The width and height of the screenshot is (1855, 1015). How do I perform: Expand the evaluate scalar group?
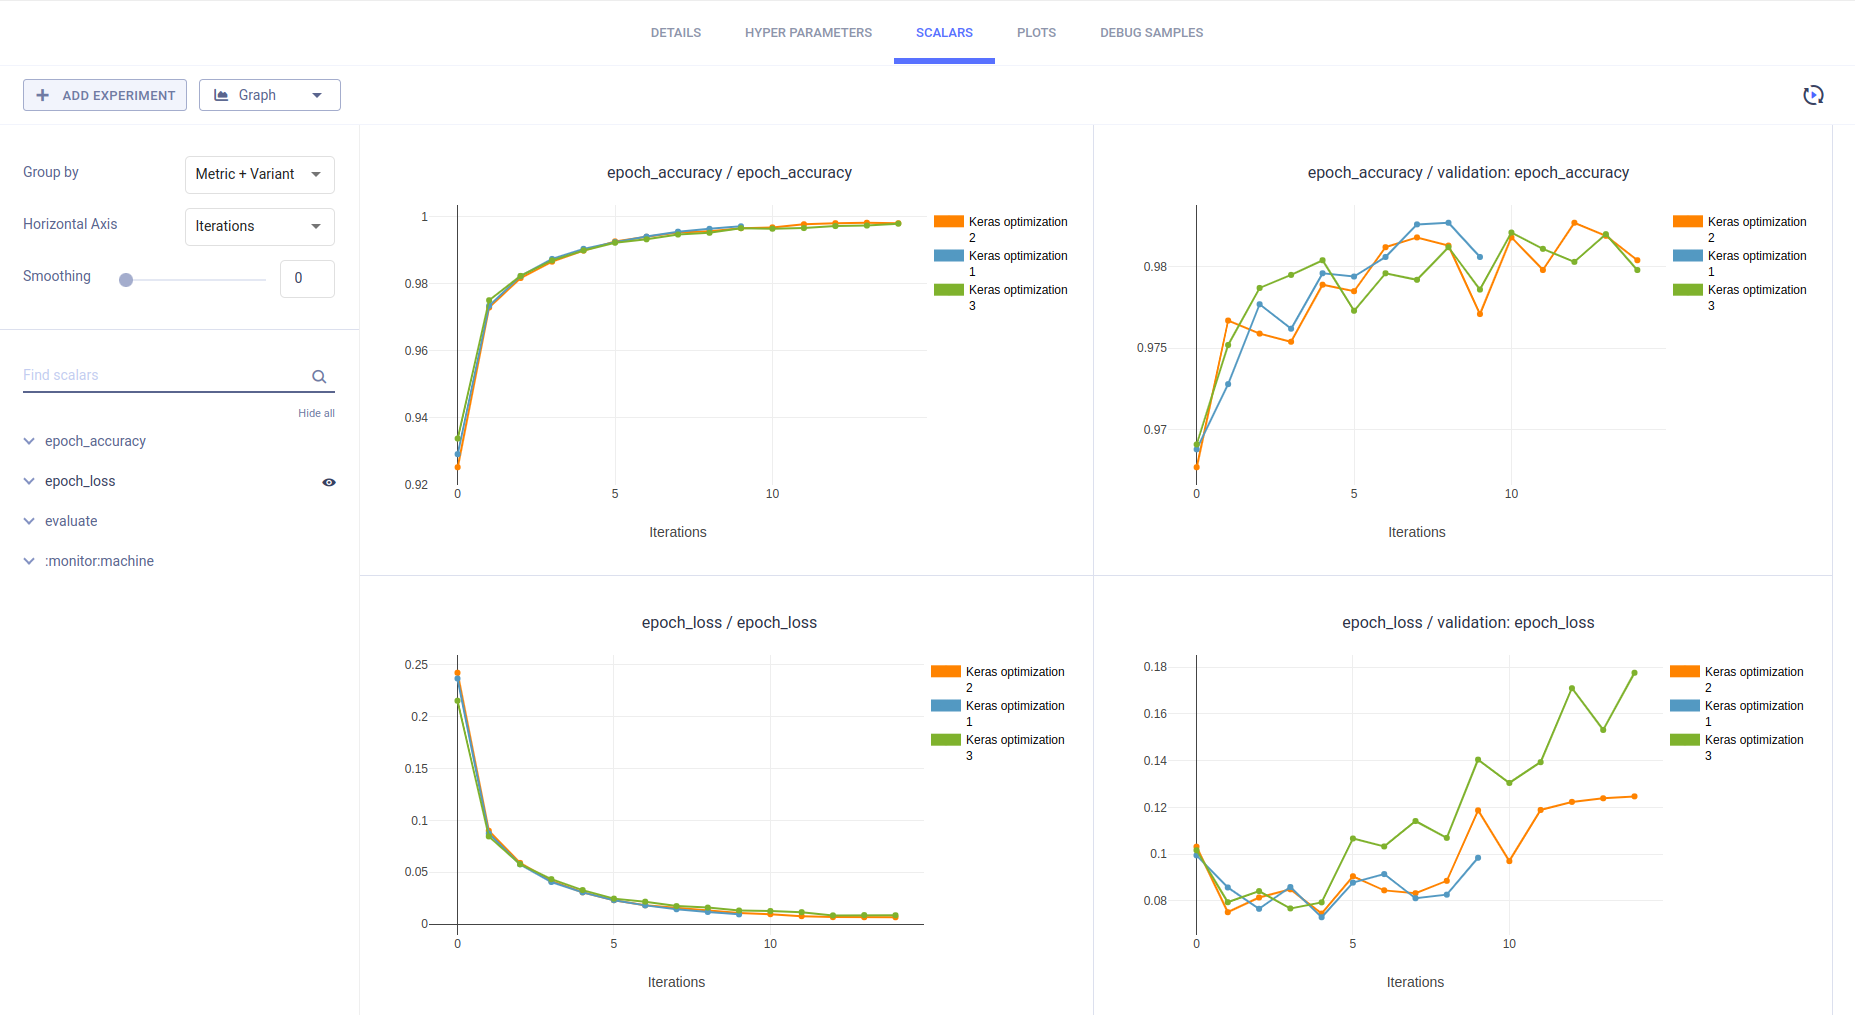(29, 521)
